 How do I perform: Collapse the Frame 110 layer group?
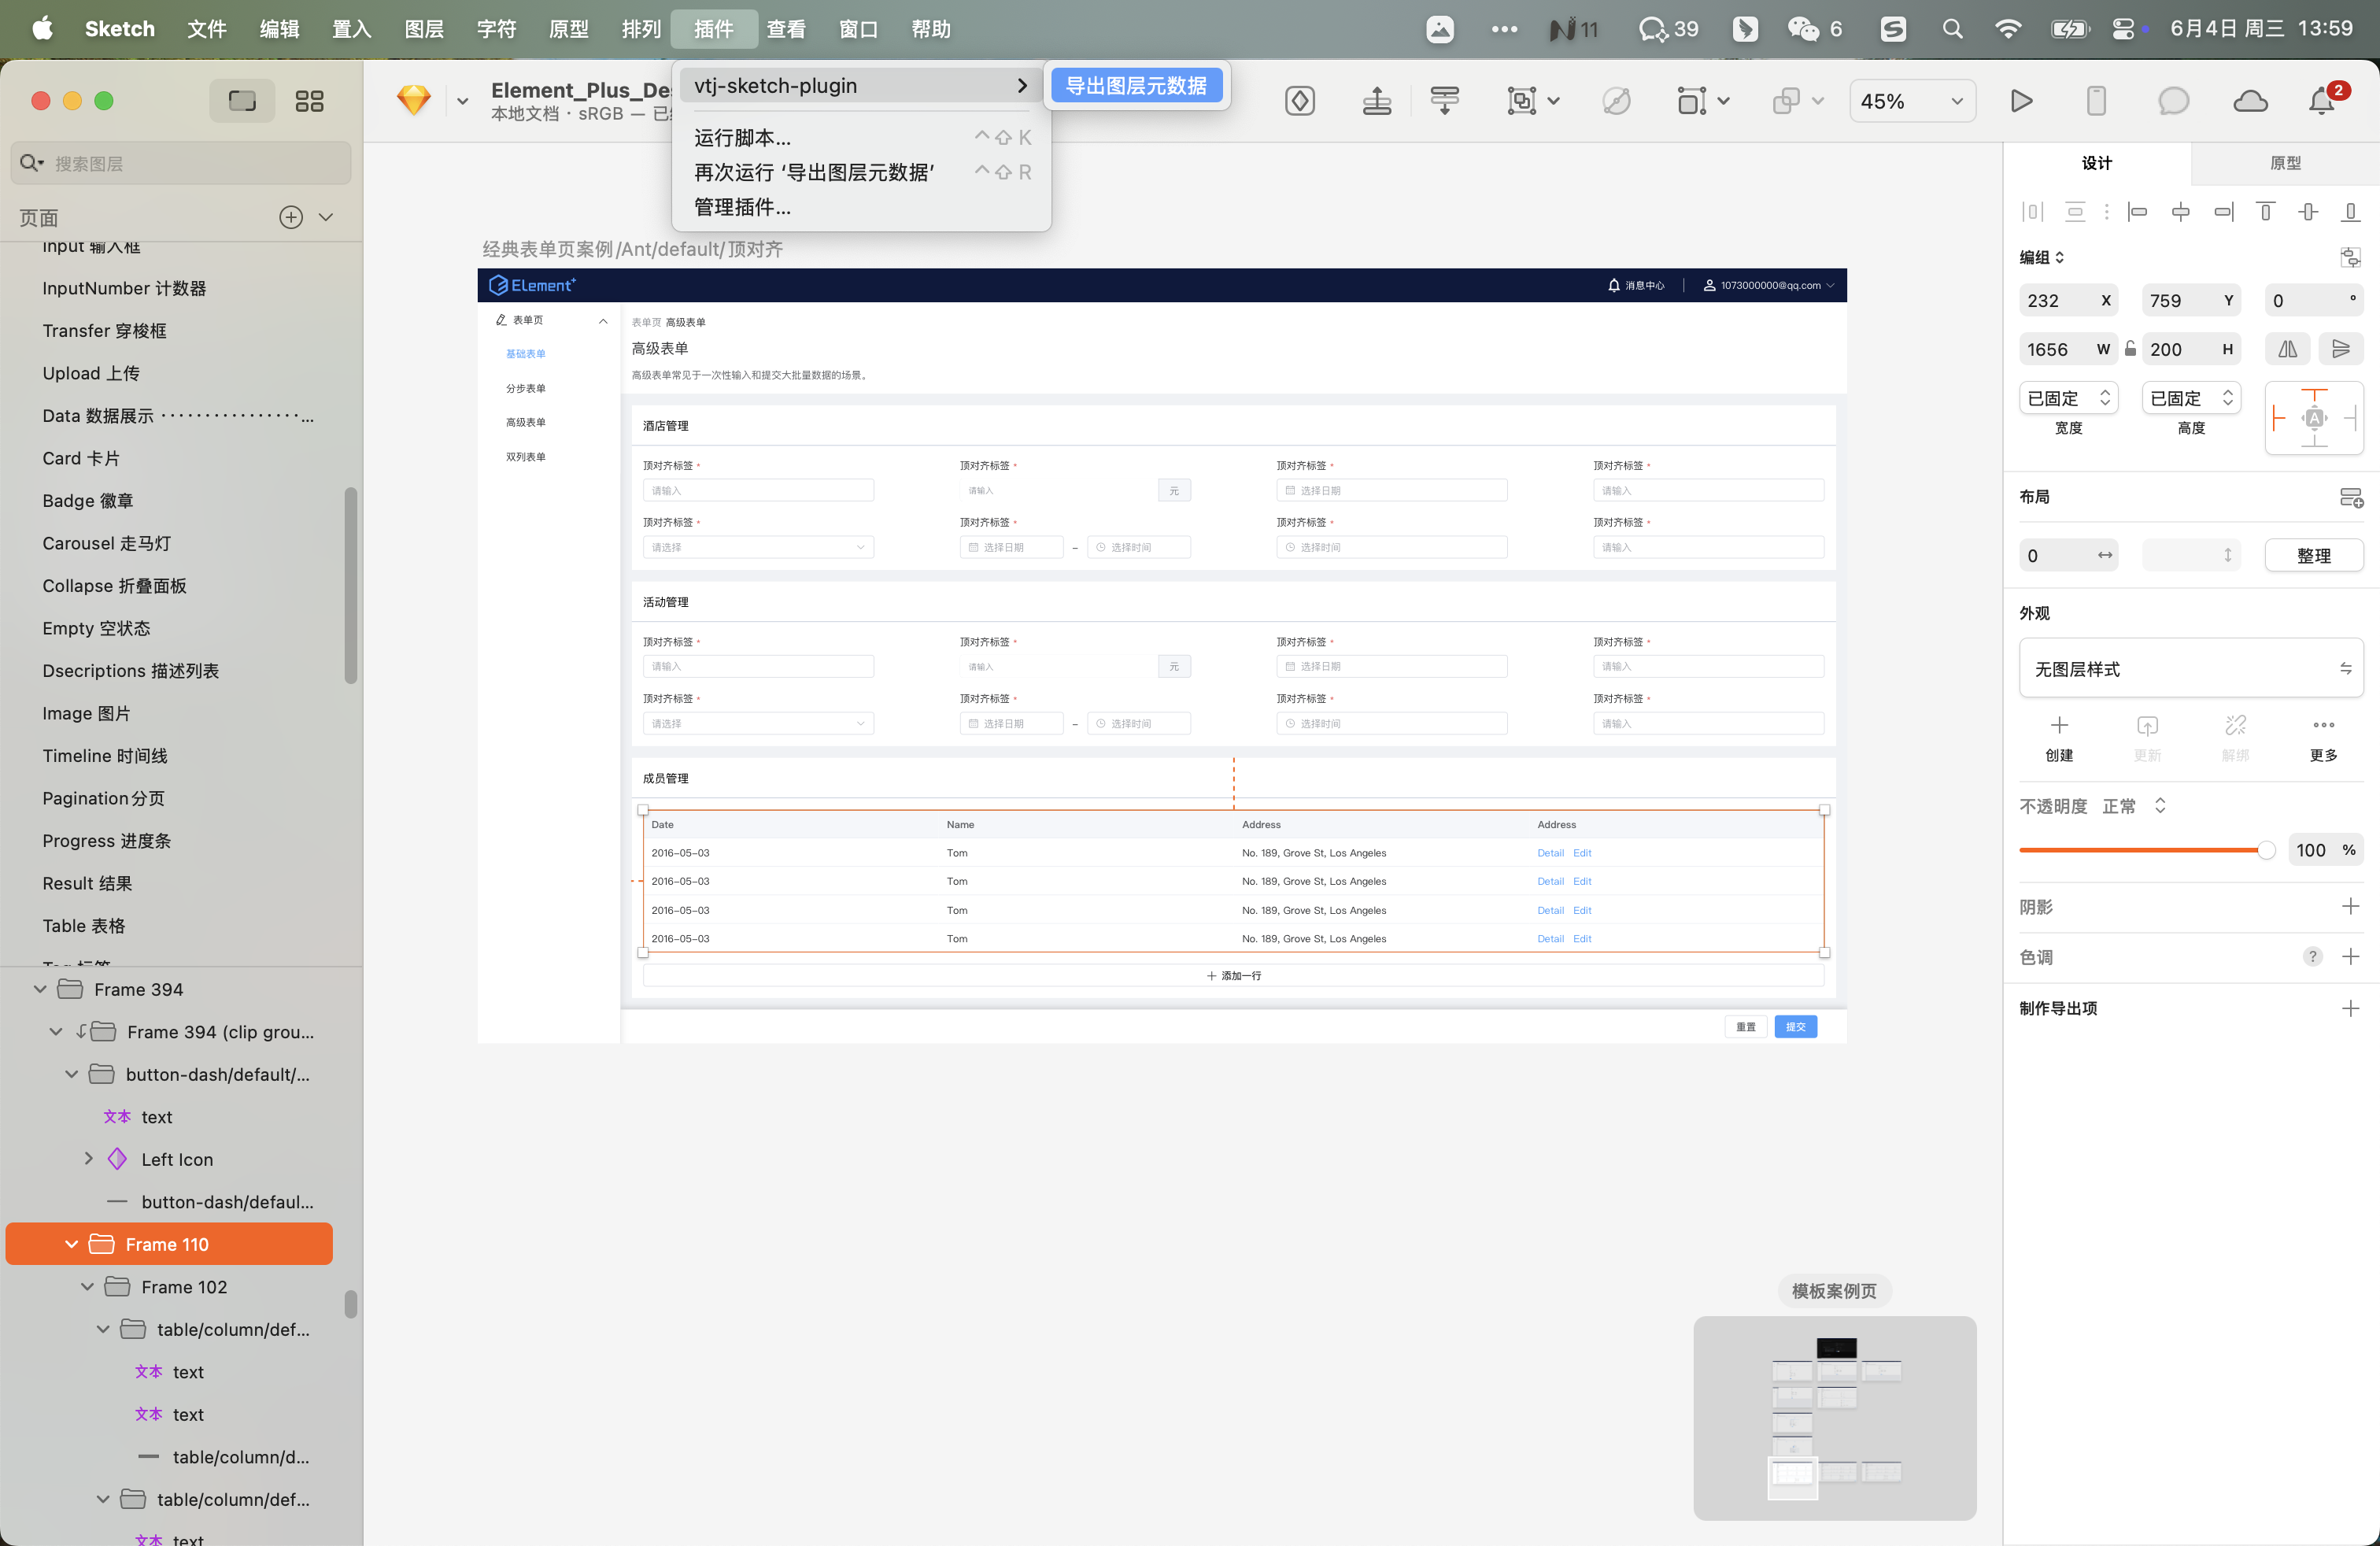[x=71, y=1244]
